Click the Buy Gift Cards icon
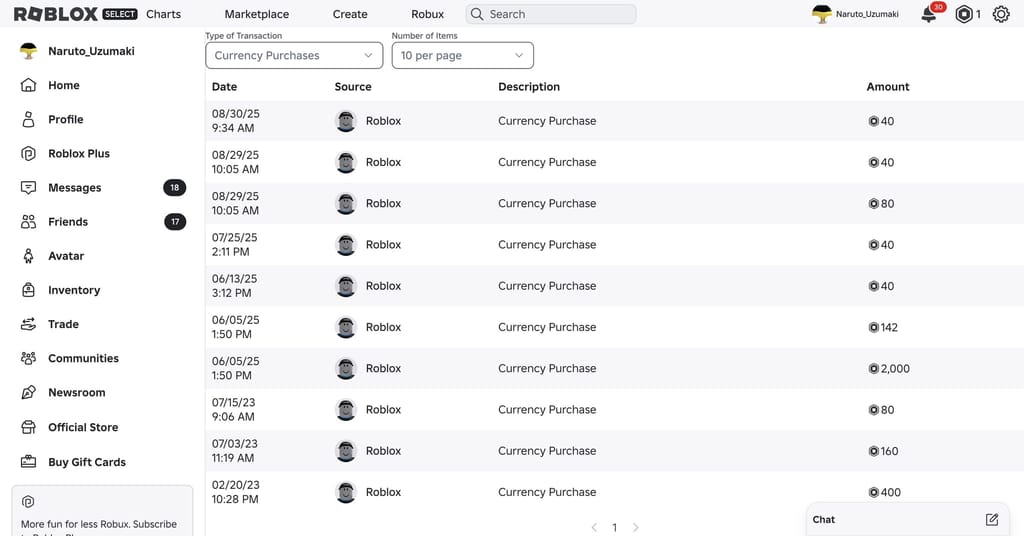The height and width of the screenshot is (536, 1024). click(x=28, y=462)
